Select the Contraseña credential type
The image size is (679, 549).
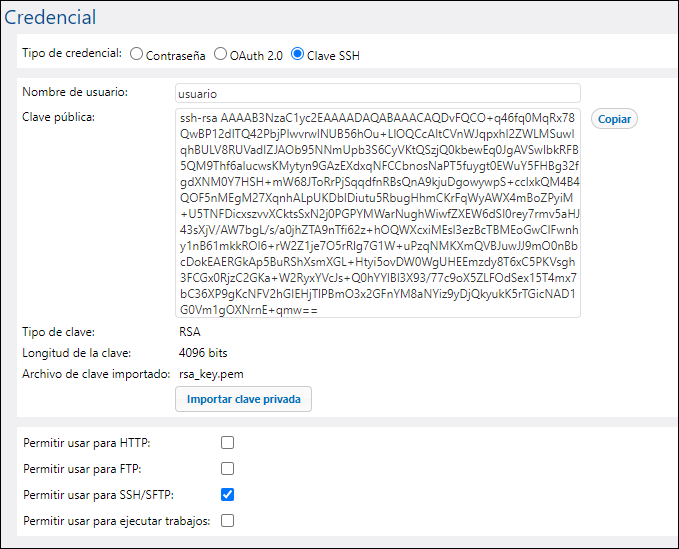tap(137, 54)
